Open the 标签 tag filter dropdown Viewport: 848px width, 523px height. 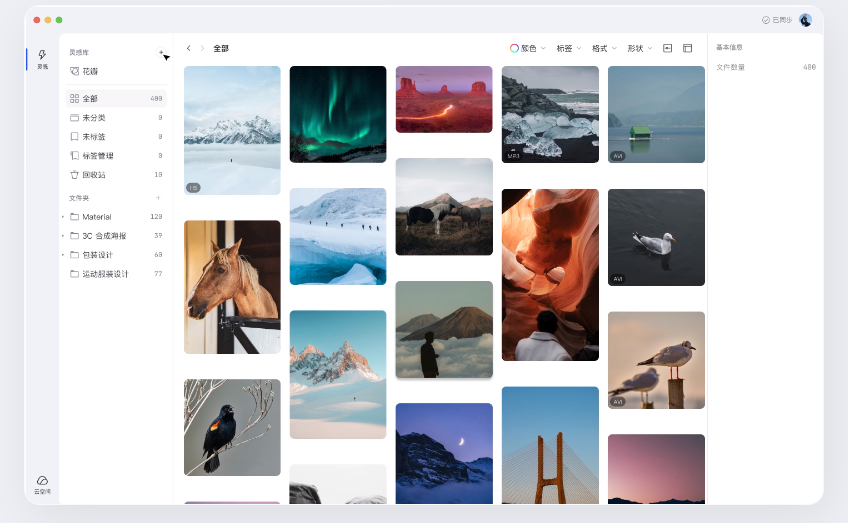(568, 48)
